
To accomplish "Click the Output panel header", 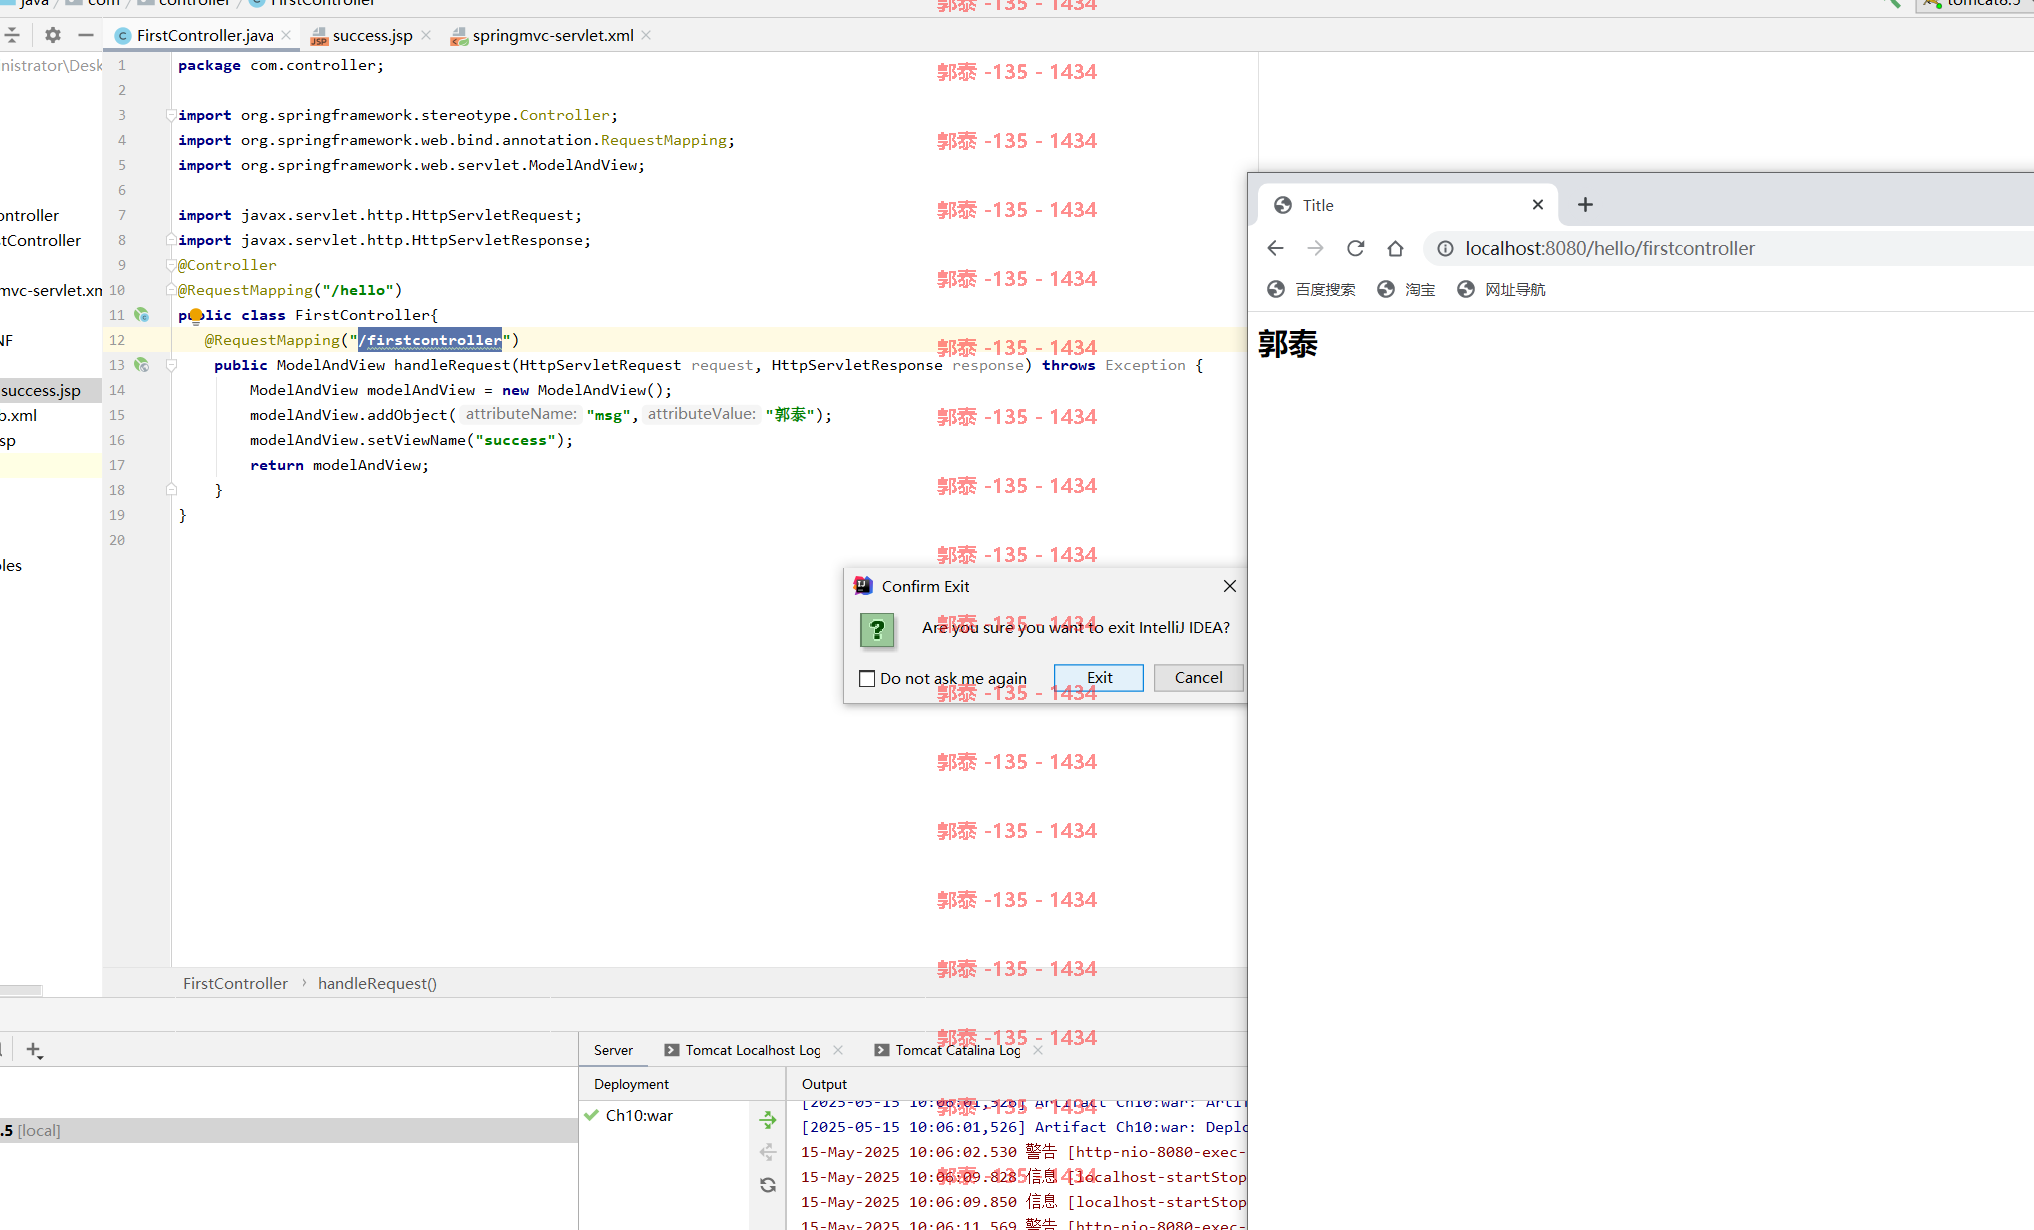I will pos(824,1084).
